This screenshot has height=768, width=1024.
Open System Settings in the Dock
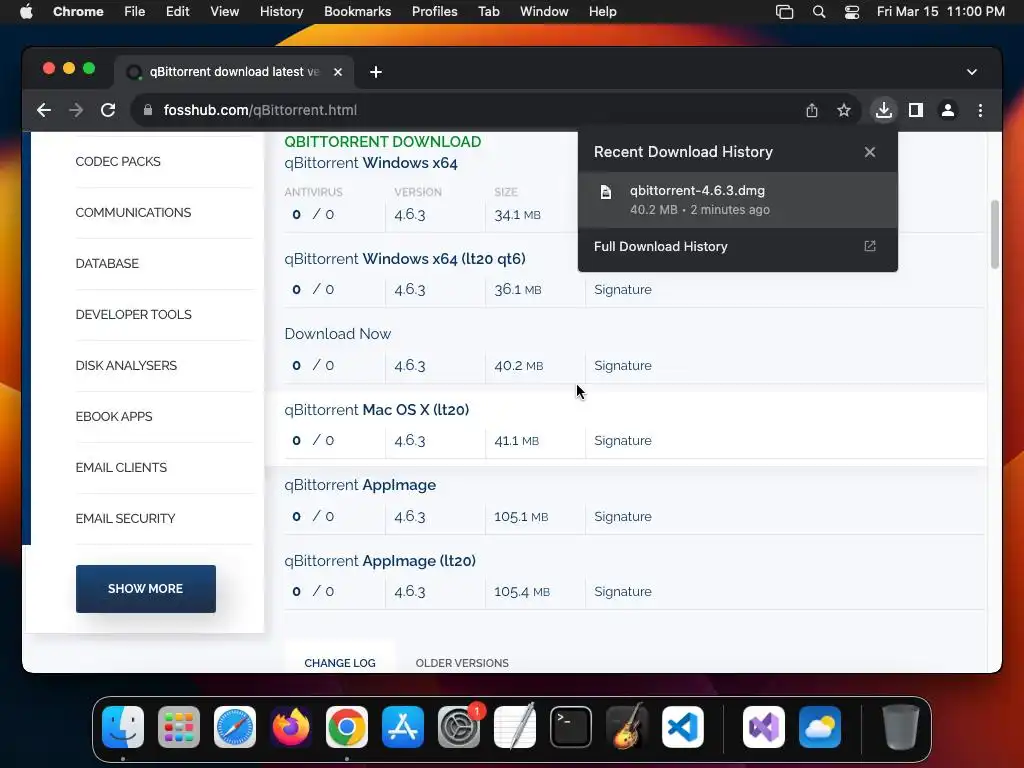(x=459, y=727)
